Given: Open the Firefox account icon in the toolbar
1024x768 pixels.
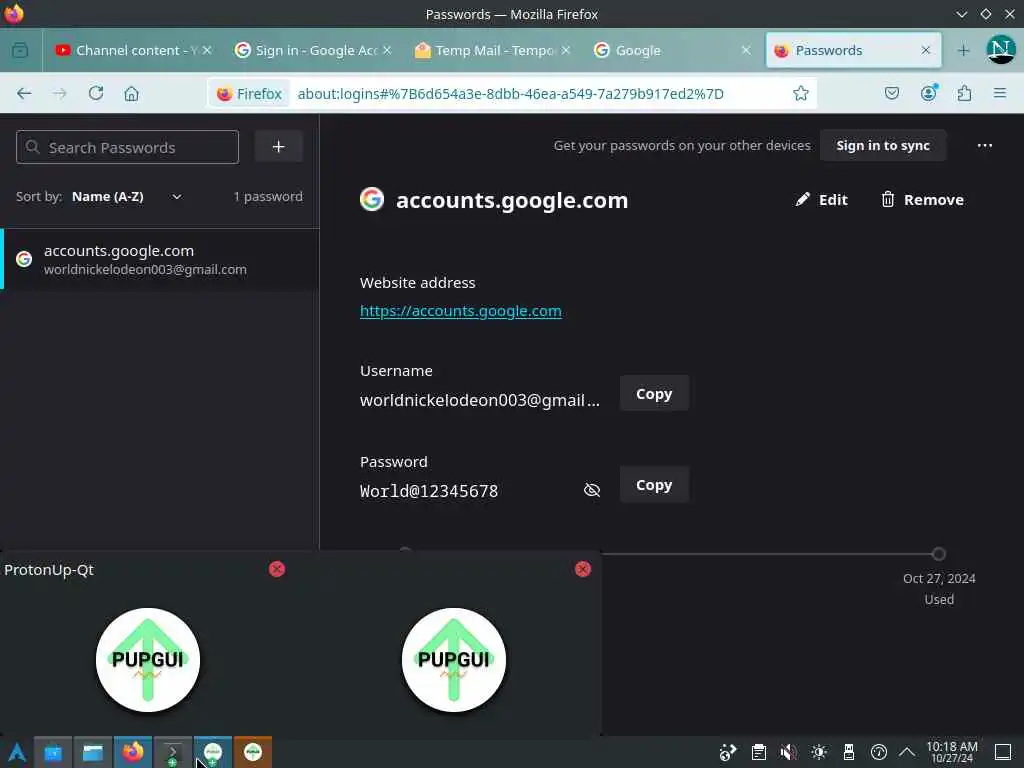Looking at the screenshot, I should pyautogui.click(x=929, y=93).
